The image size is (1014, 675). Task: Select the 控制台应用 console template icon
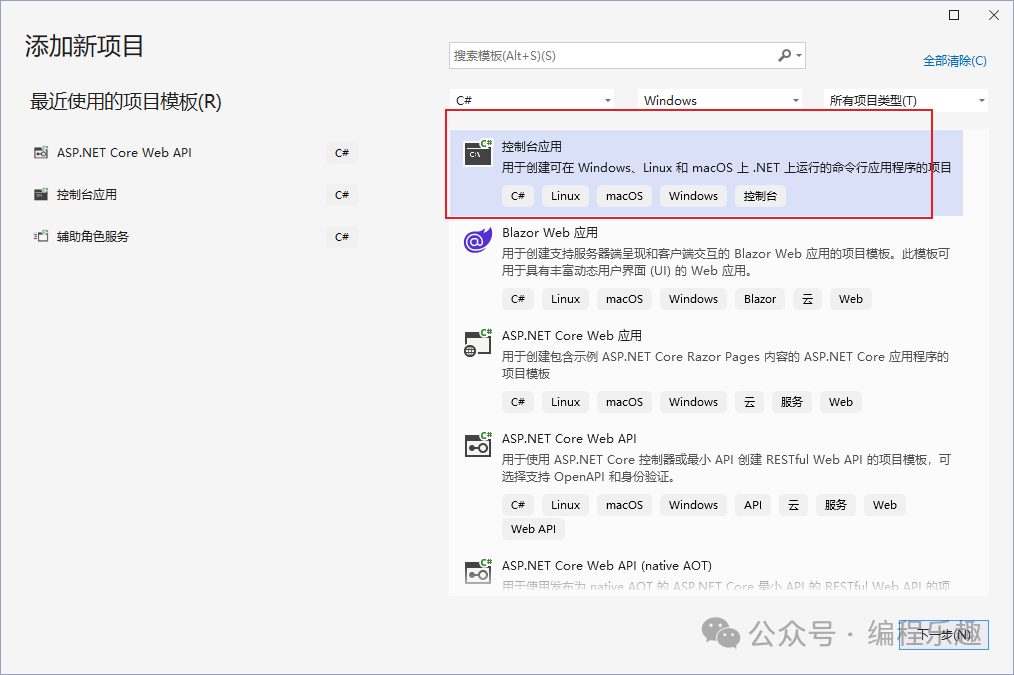(477, 153)
